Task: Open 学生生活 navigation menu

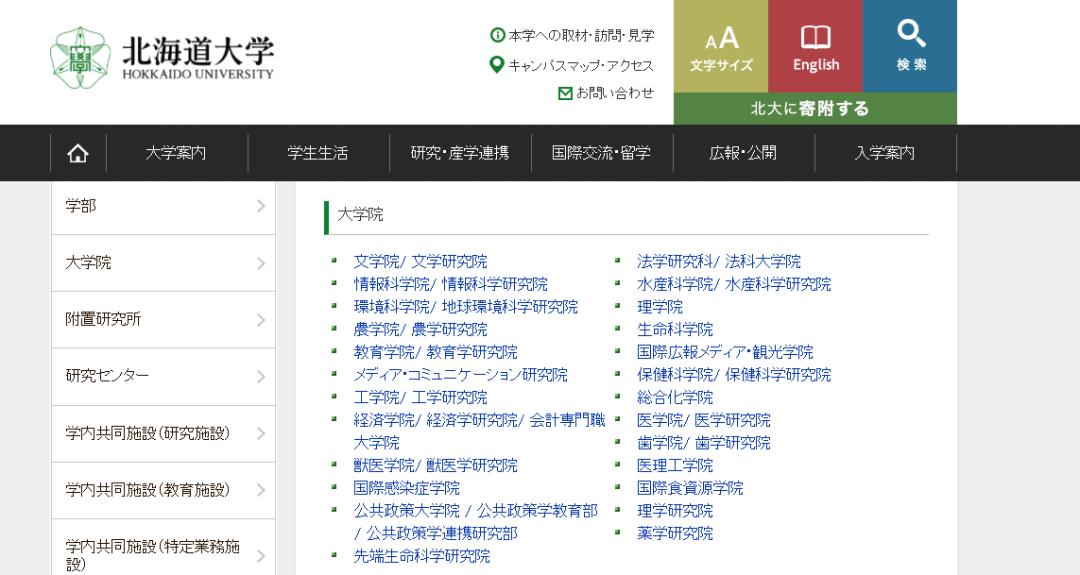Action: tap(318, 153)
